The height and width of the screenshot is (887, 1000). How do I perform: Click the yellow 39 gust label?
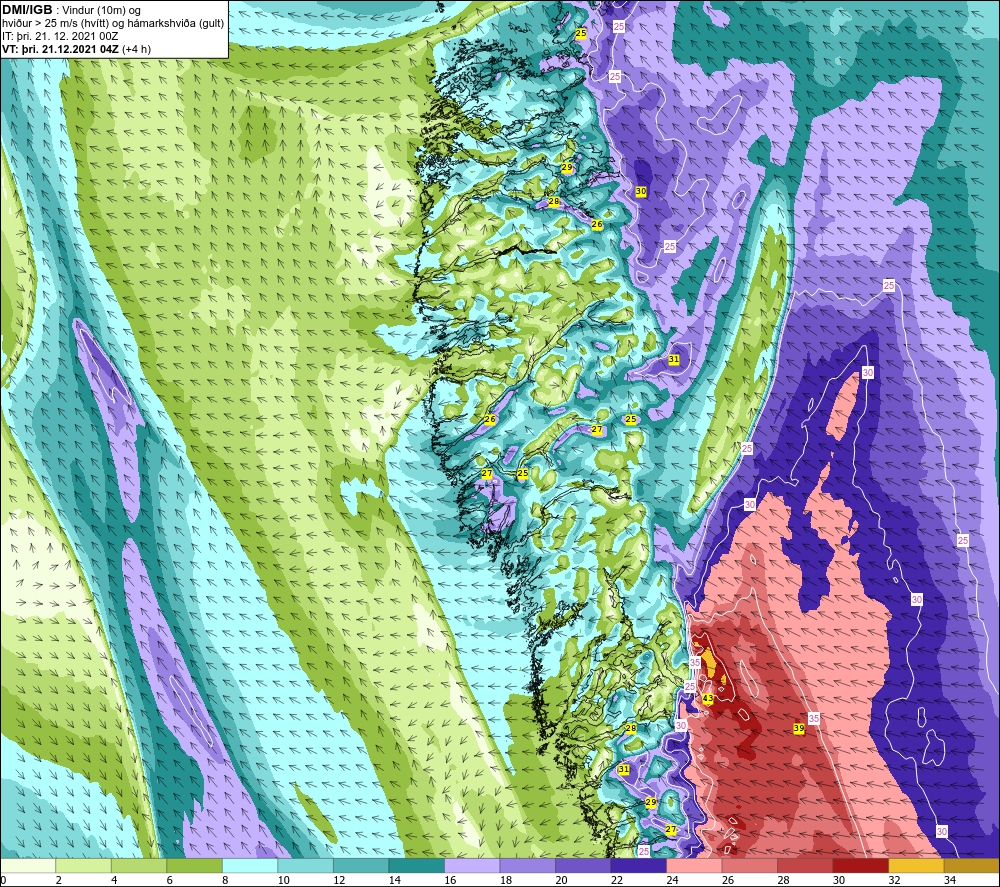[798, 728]
